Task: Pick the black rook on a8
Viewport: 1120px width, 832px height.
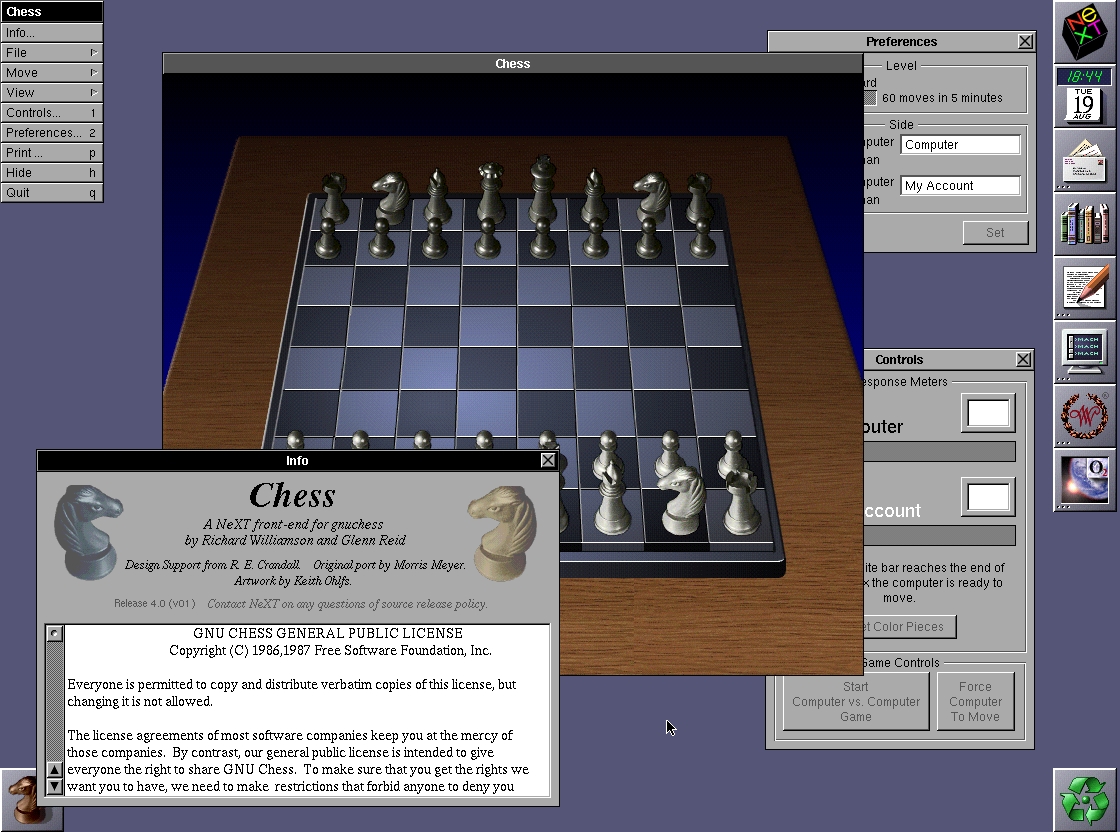Action: pyautogui.click(x=333, y=197)
